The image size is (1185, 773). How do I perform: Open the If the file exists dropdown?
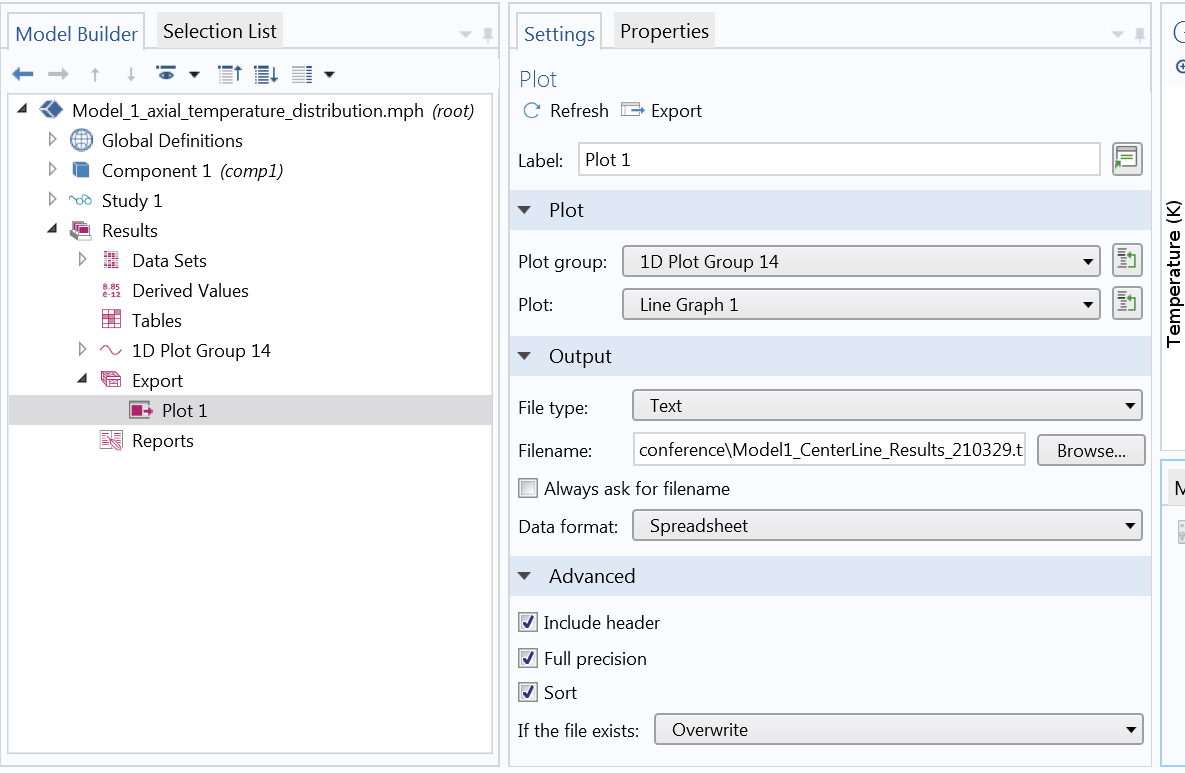(x=897, y=730)
